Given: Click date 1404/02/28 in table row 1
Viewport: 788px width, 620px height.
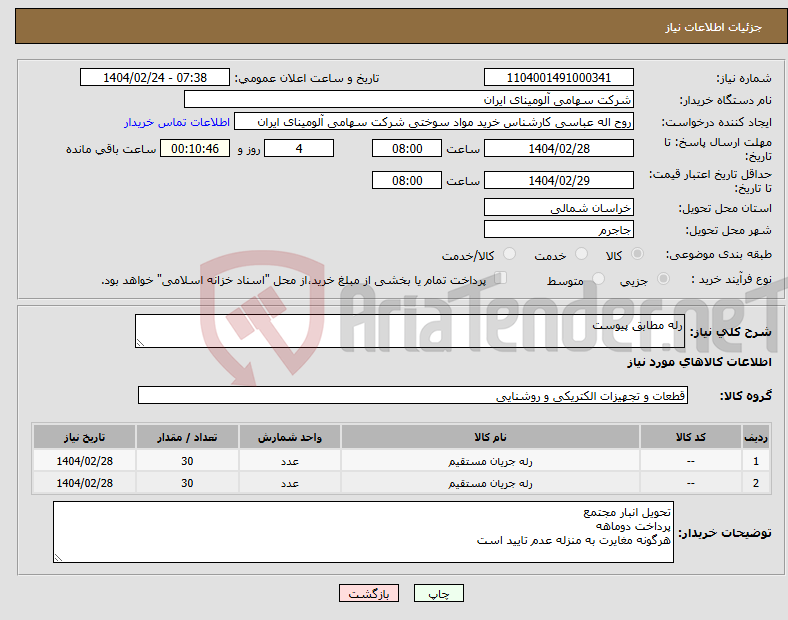Looking at the screenshot, I should pyautogui.click(x=84, y=461).
